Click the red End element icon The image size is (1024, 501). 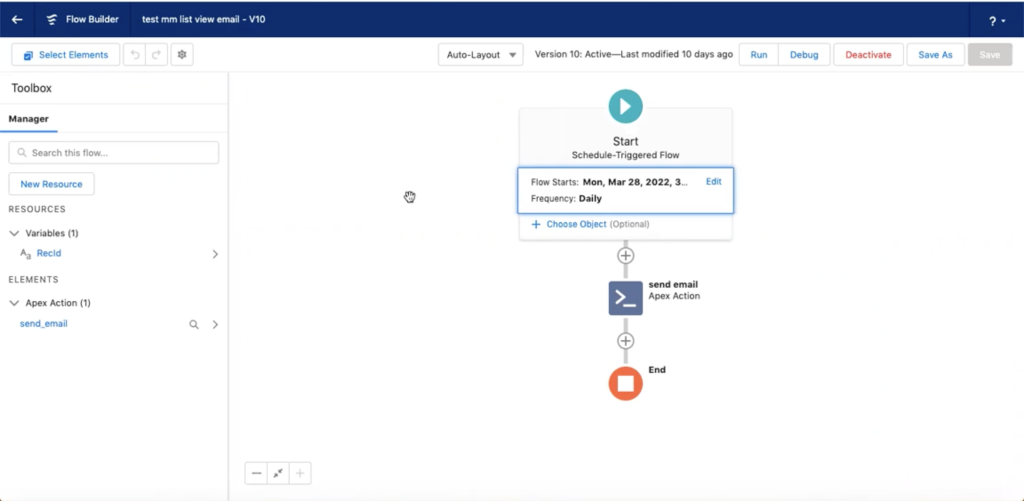[625, 383]
